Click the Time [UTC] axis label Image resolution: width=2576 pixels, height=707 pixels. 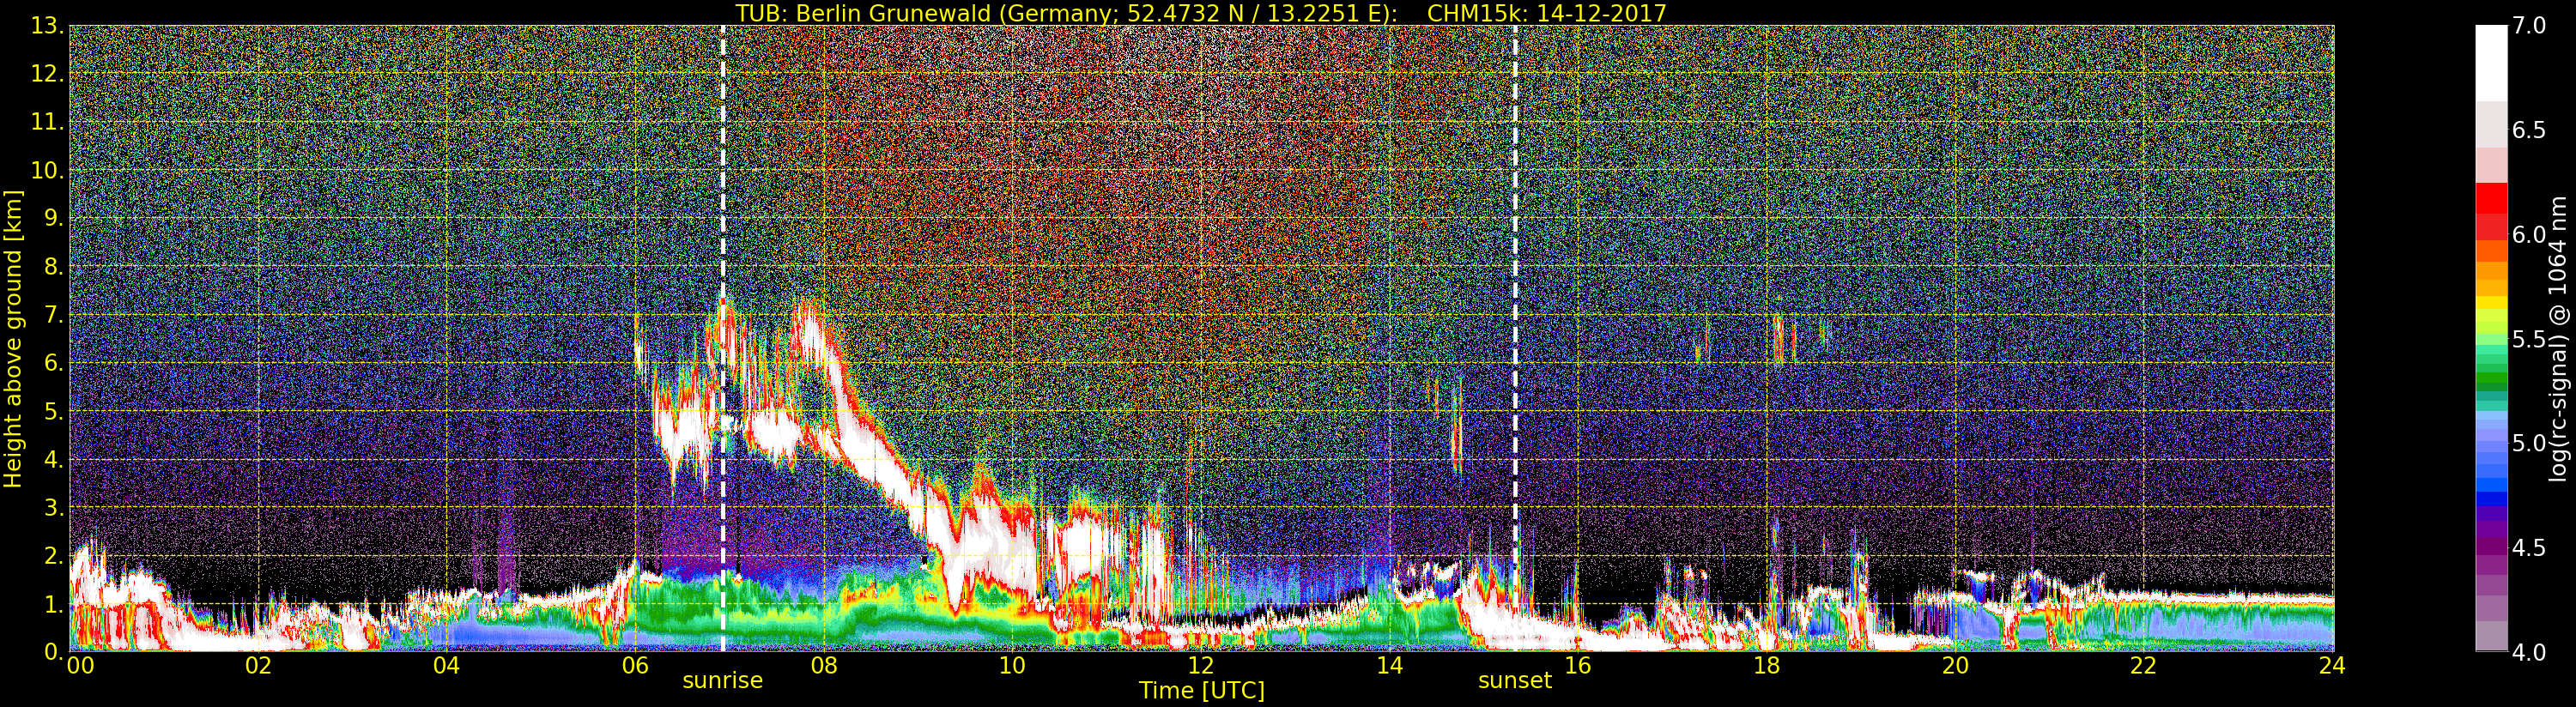pos(1201,691)
